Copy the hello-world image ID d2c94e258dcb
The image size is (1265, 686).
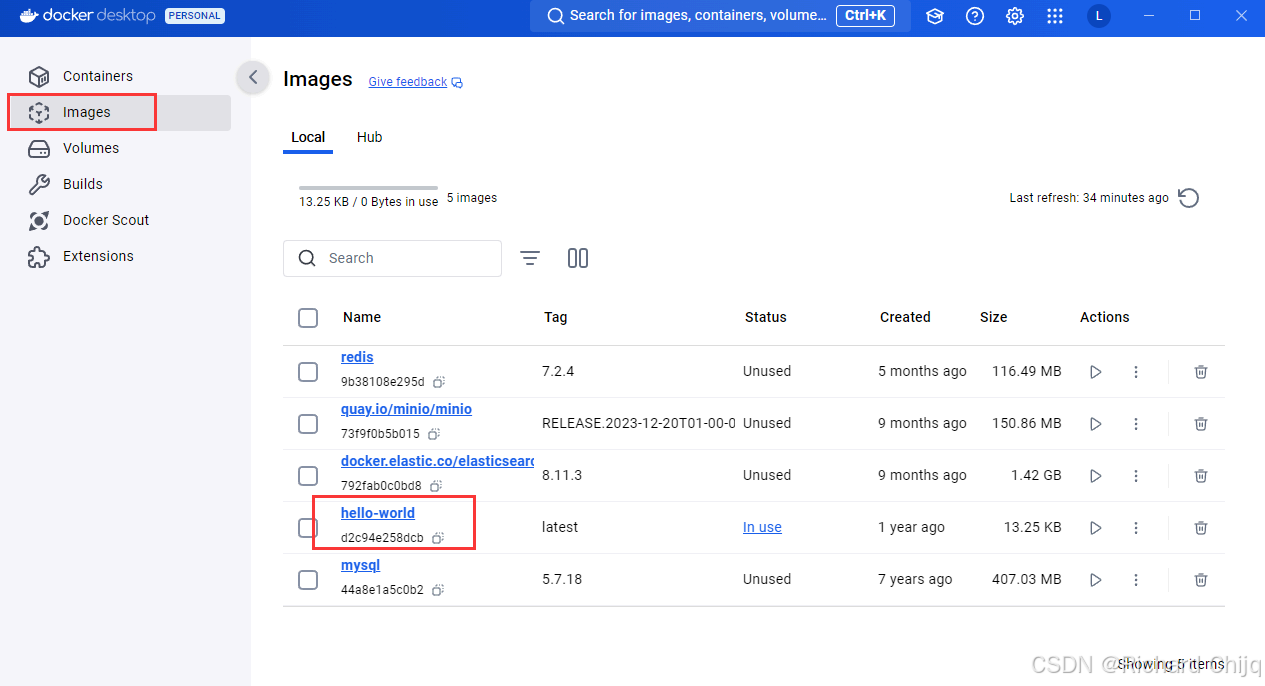[x=438, y=538]
